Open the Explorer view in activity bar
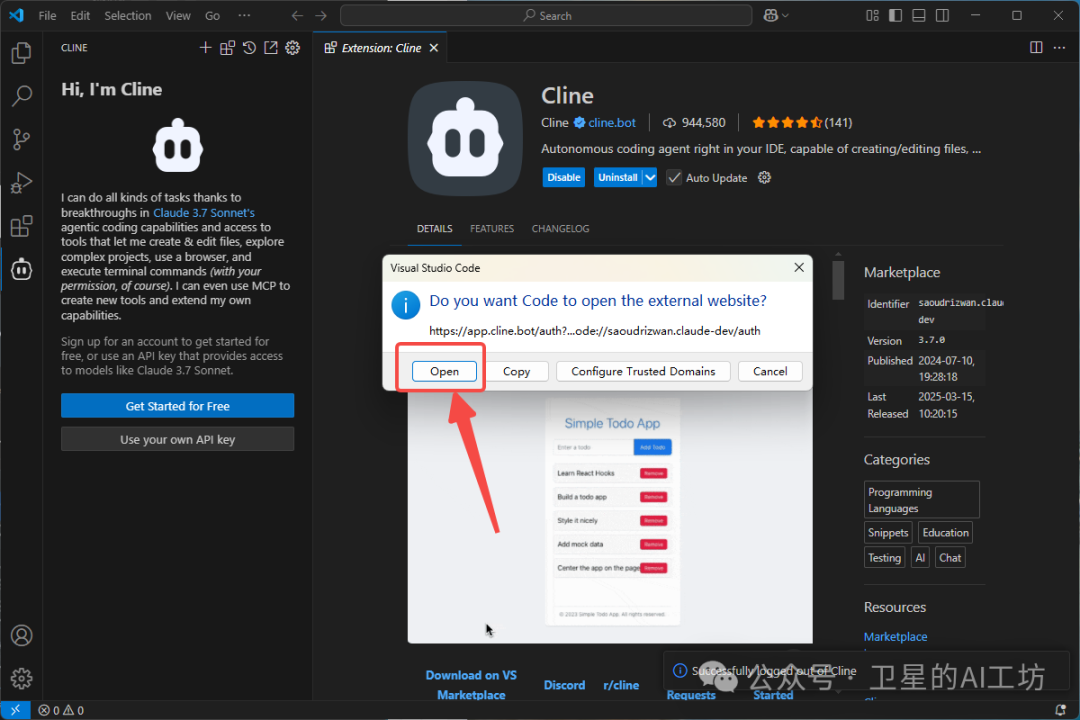Image resolution: width=1080 pixels, height=720 pixels. coord(21,53)
